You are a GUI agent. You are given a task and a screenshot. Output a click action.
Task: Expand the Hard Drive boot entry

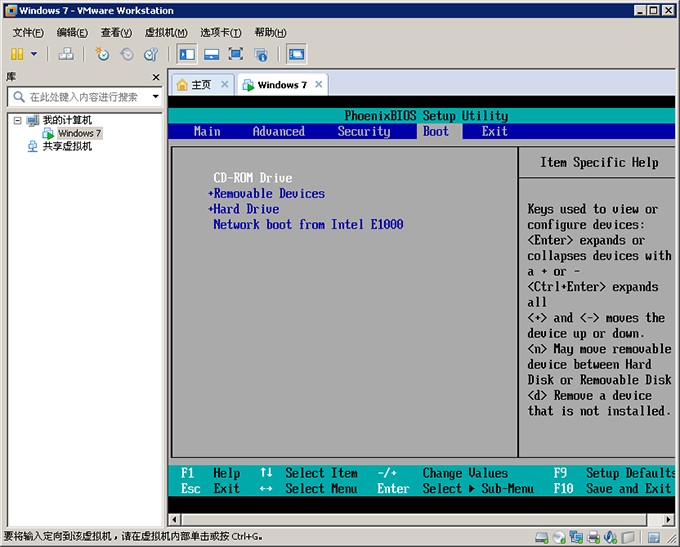244,209
